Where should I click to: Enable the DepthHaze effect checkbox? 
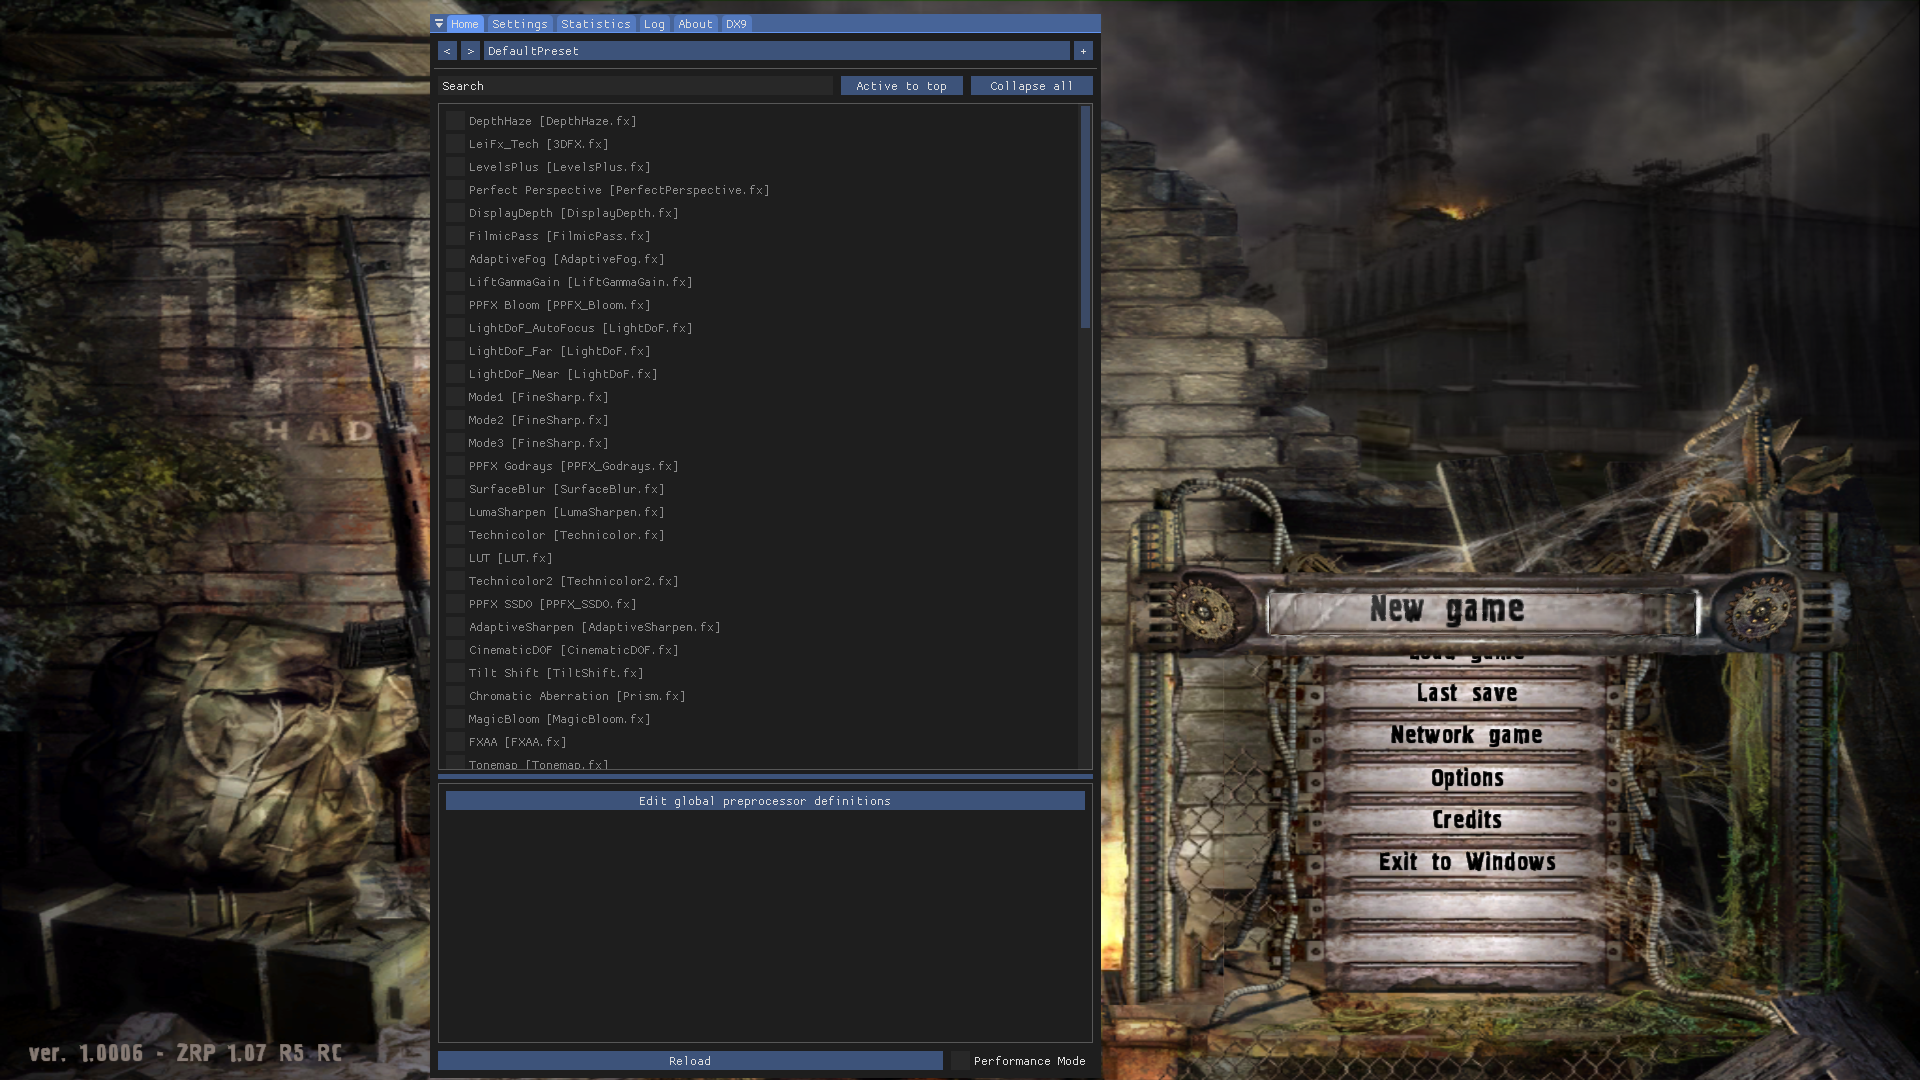(455, 121)
